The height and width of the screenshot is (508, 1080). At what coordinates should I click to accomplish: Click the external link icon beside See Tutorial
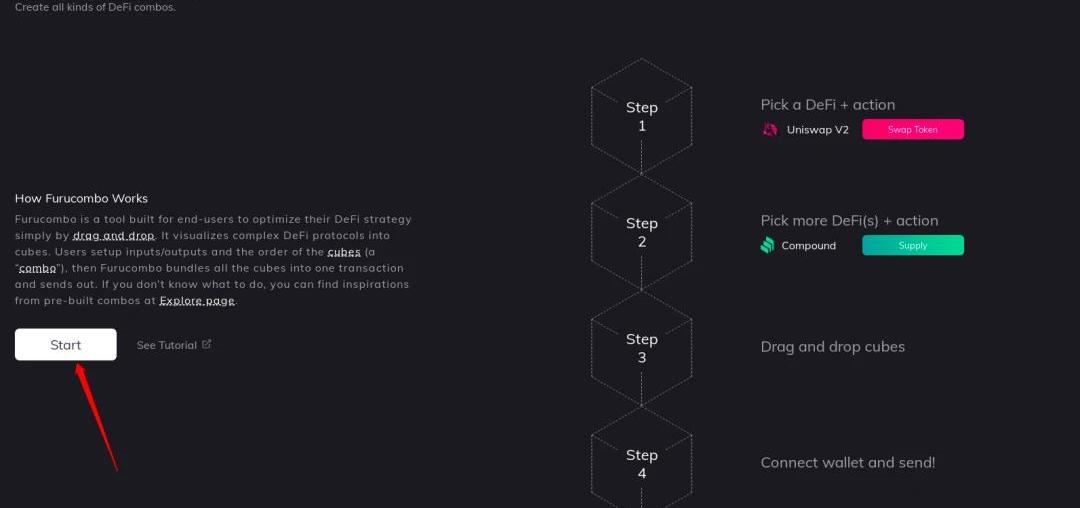click(x=207, y=345)
